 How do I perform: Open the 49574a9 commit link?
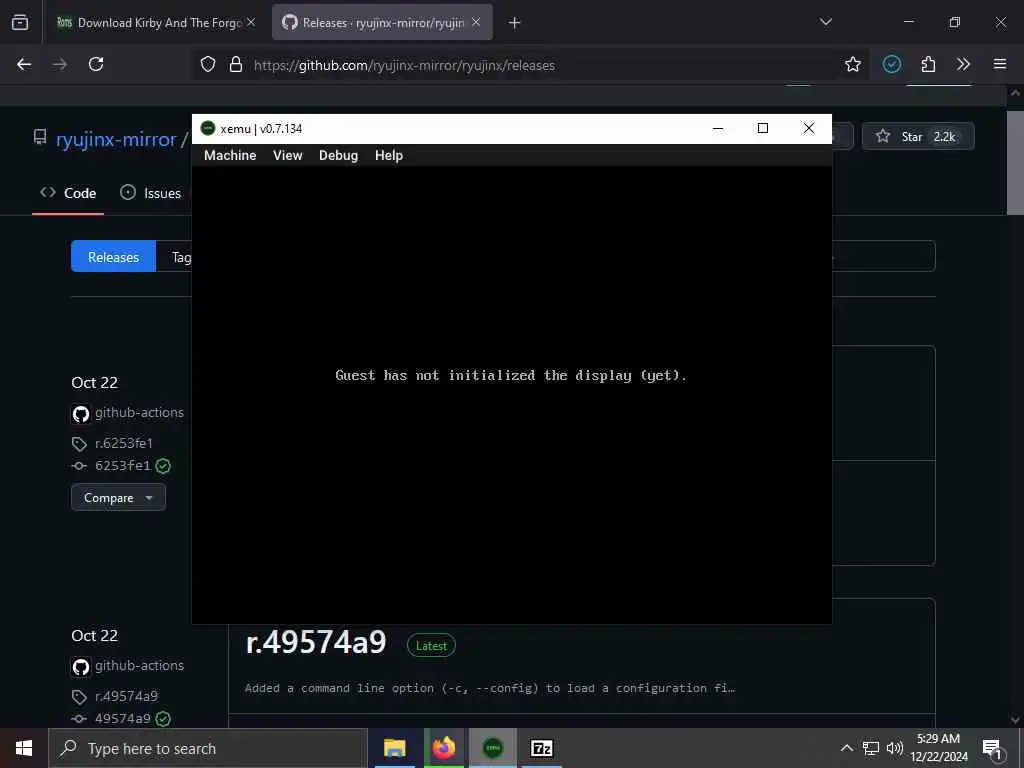pyautogui.click(x=122, y=718)
